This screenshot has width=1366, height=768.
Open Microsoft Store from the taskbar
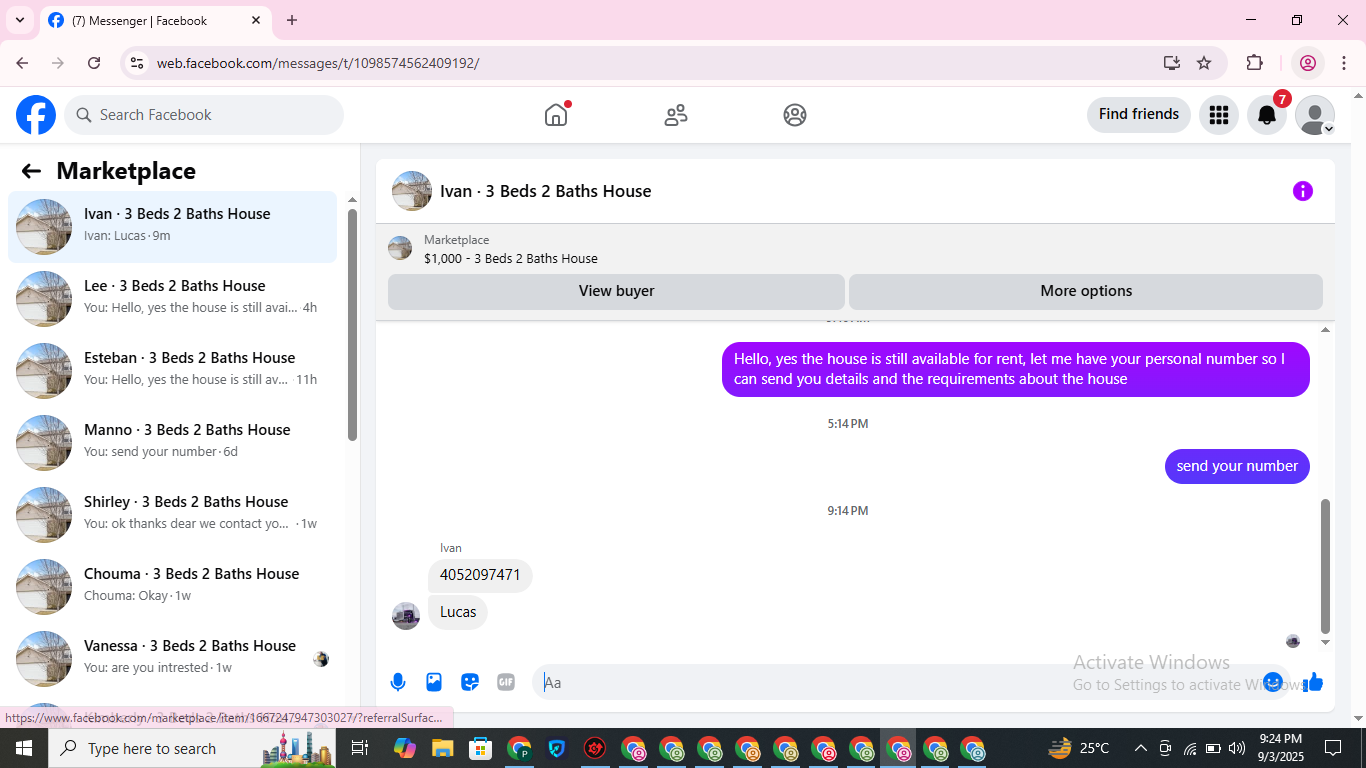pyautogui.click(x=481, y=748)
